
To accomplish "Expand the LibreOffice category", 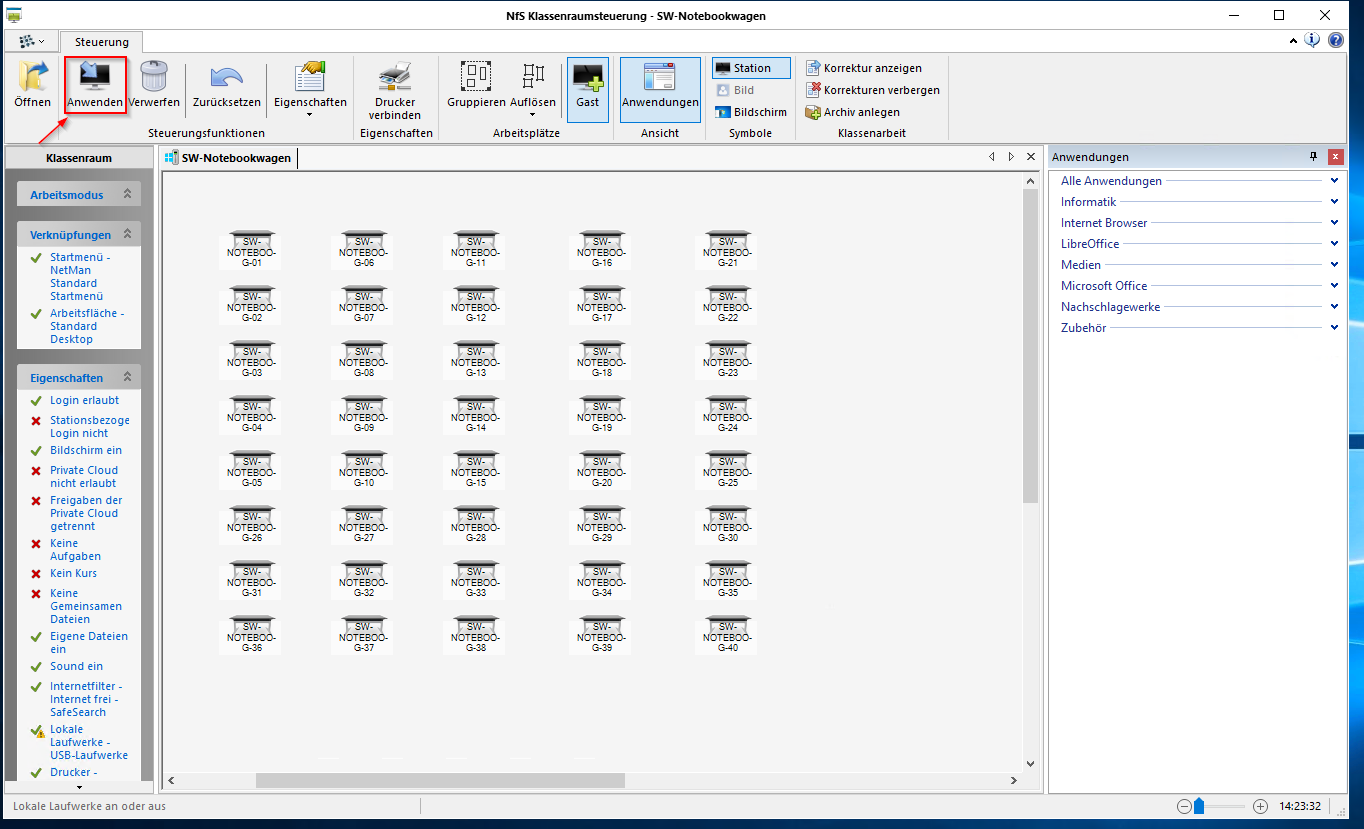I will [x=1334, y=244].
